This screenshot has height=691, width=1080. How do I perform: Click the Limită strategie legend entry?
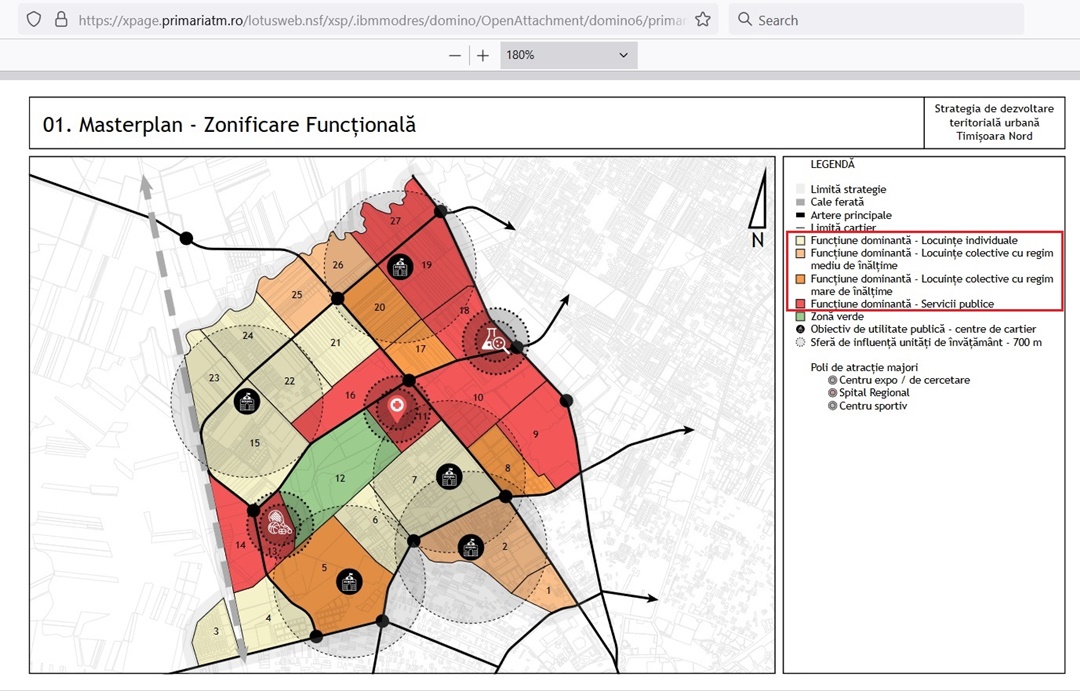click(x=848, y=189)
